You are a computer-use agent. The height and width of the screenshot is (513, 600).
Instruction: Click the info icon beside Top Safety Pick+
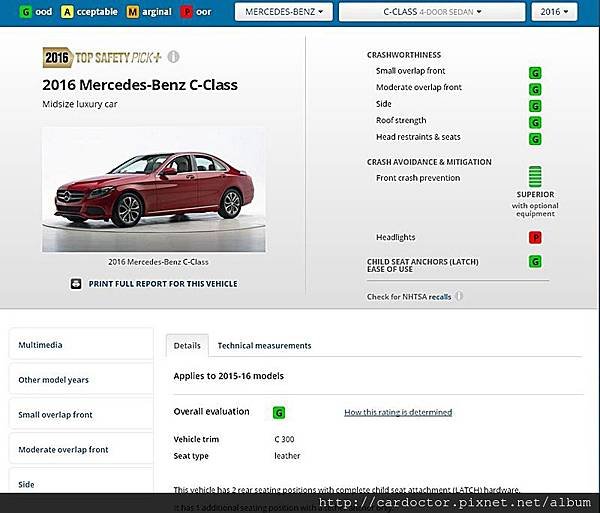point(173,57)
